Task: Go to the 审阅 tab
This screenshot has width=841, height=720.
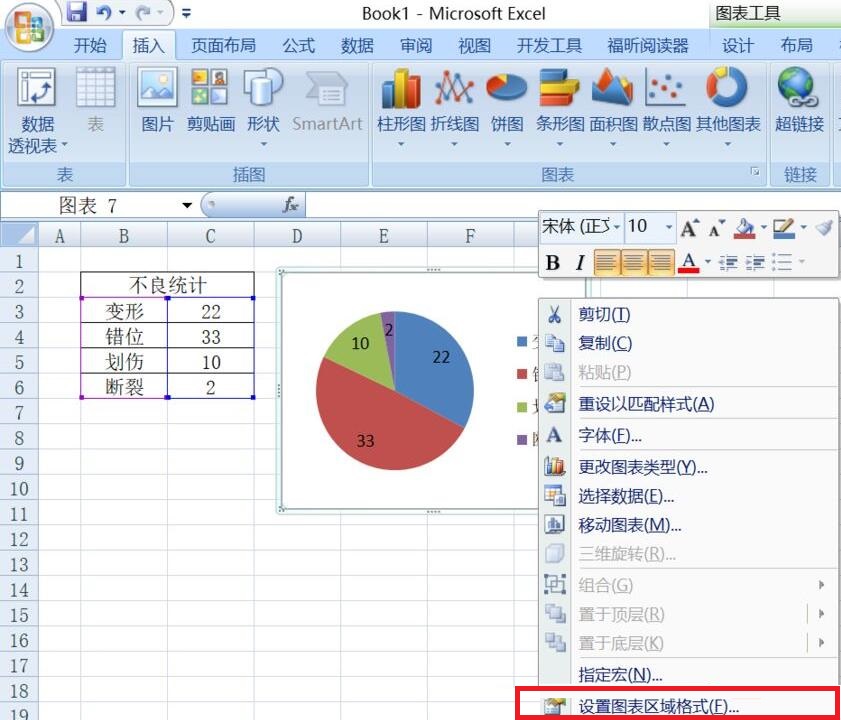Action: tap(416, 46)
